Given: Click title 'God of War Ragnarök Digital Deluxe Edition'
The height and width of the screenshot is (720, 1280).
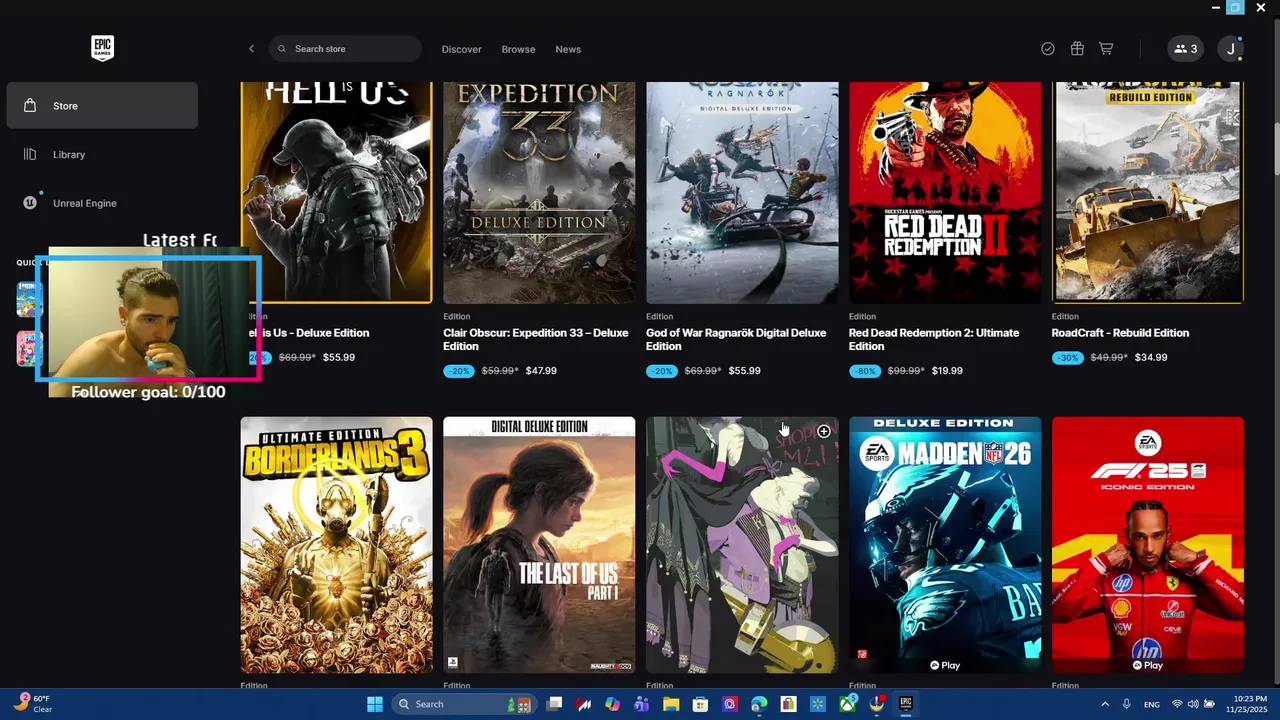Looking at the screenshot, I should point(736,339).
